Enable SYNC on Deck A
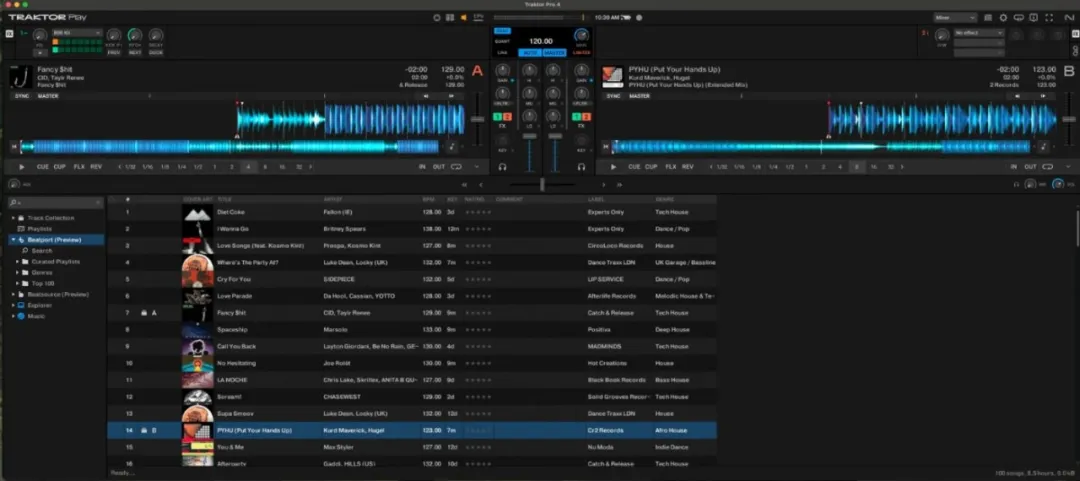Viewport: 1080px width, 481px height. 22,96
